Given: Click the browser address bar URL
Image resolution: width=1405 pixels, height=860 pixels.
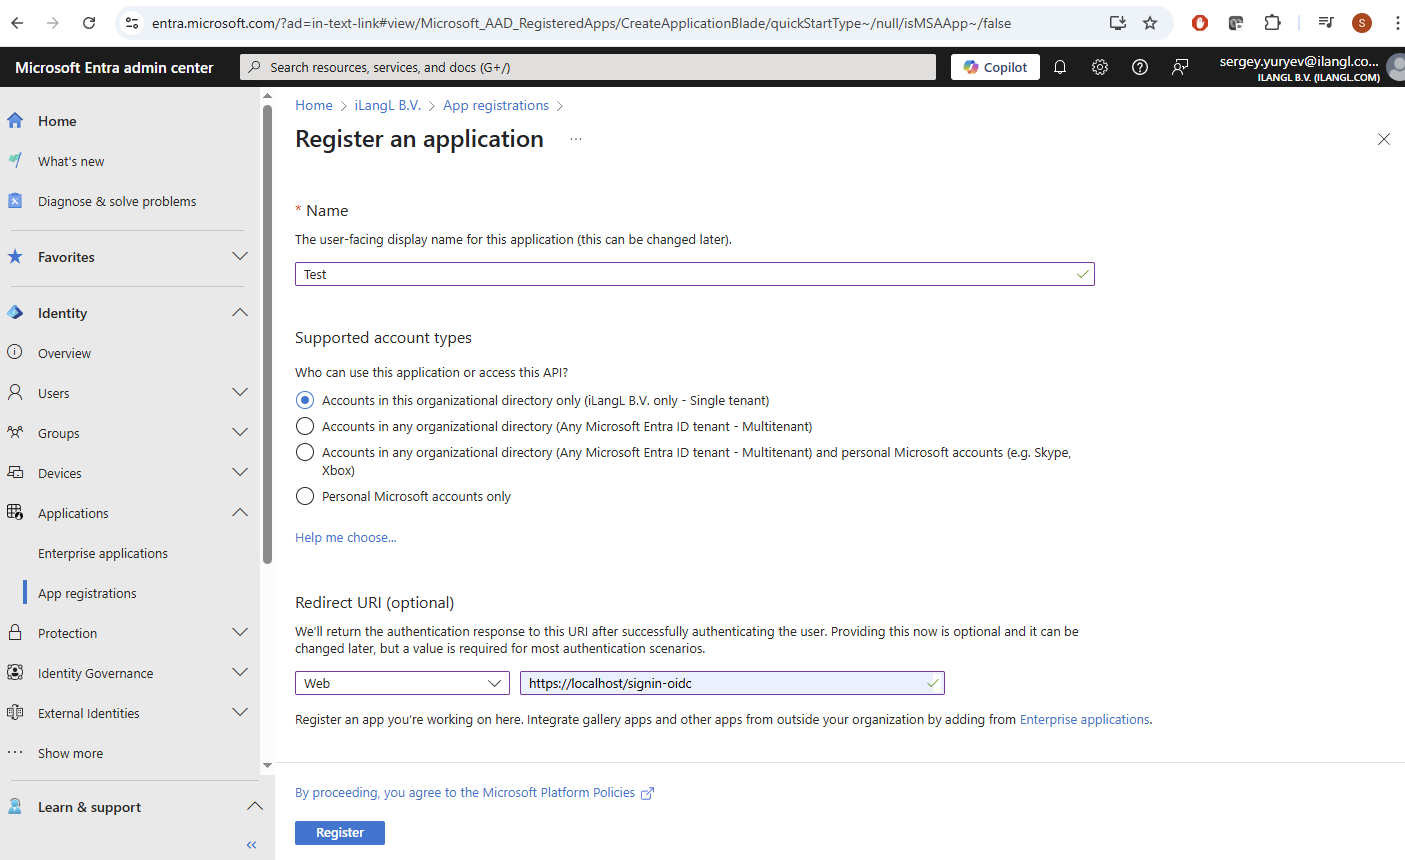Looking at the screenshot, I should [x=581, y=23].
